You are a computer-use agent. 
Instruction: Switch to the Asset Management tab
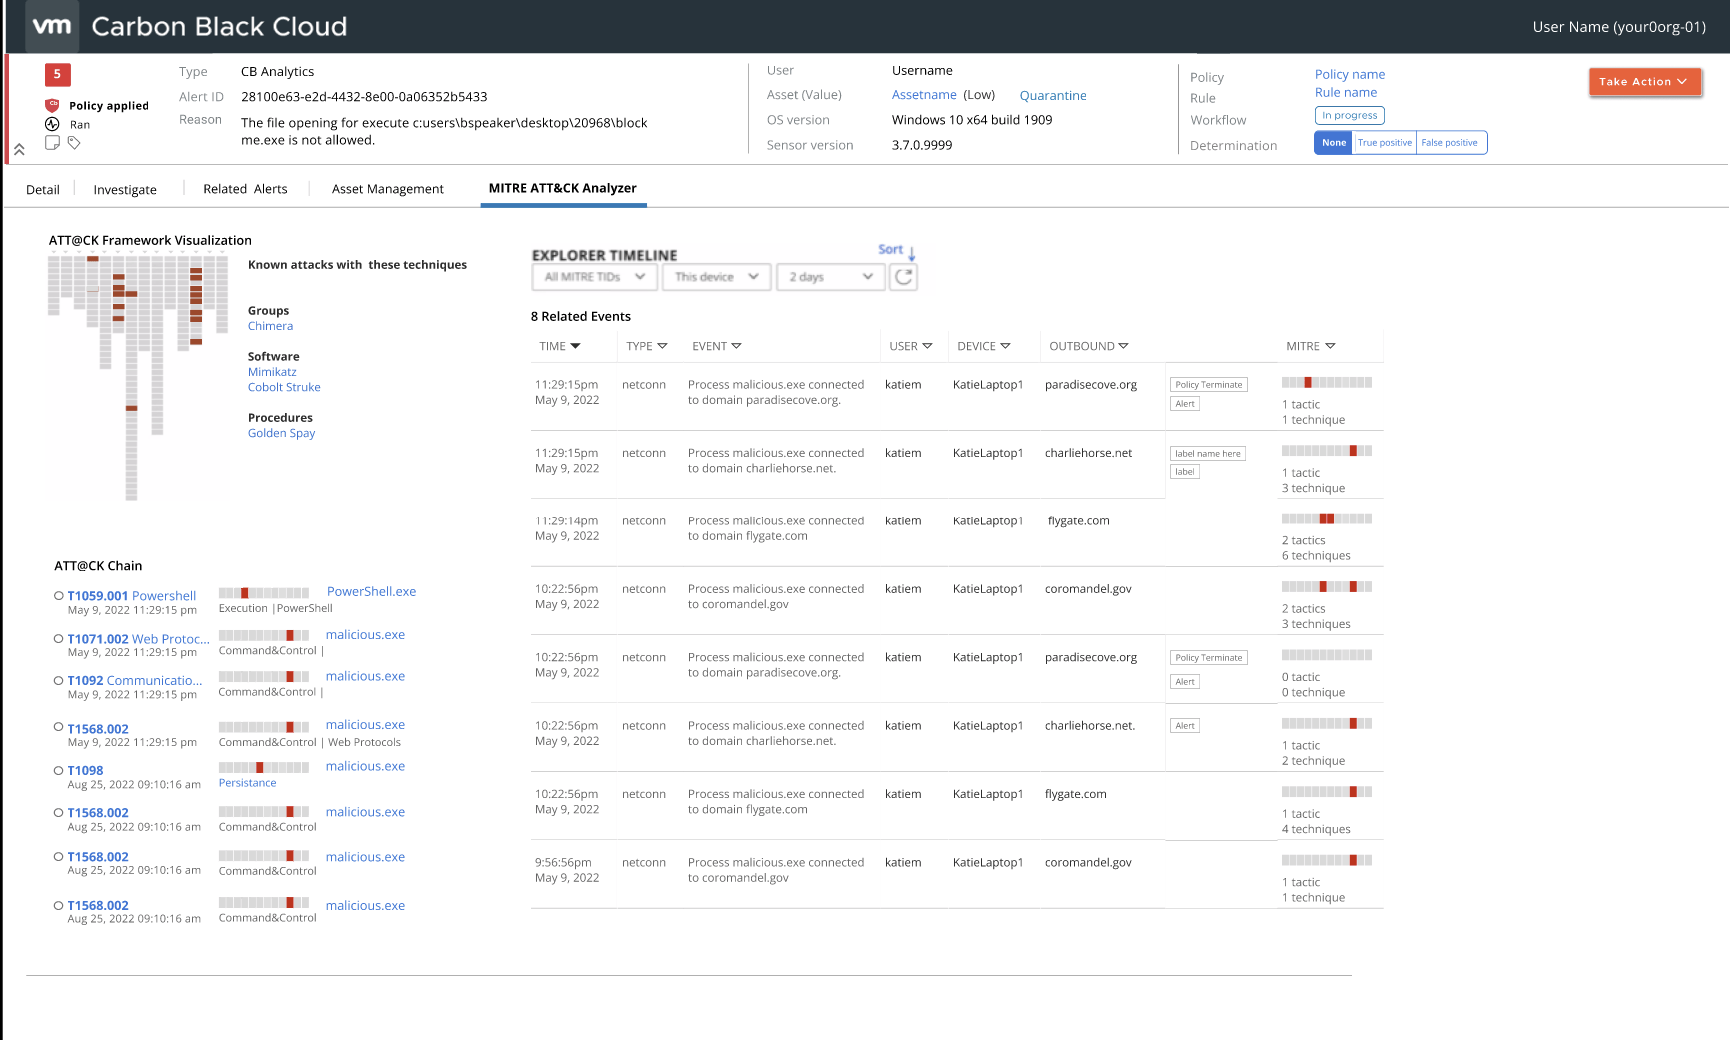tap(388, 188)
